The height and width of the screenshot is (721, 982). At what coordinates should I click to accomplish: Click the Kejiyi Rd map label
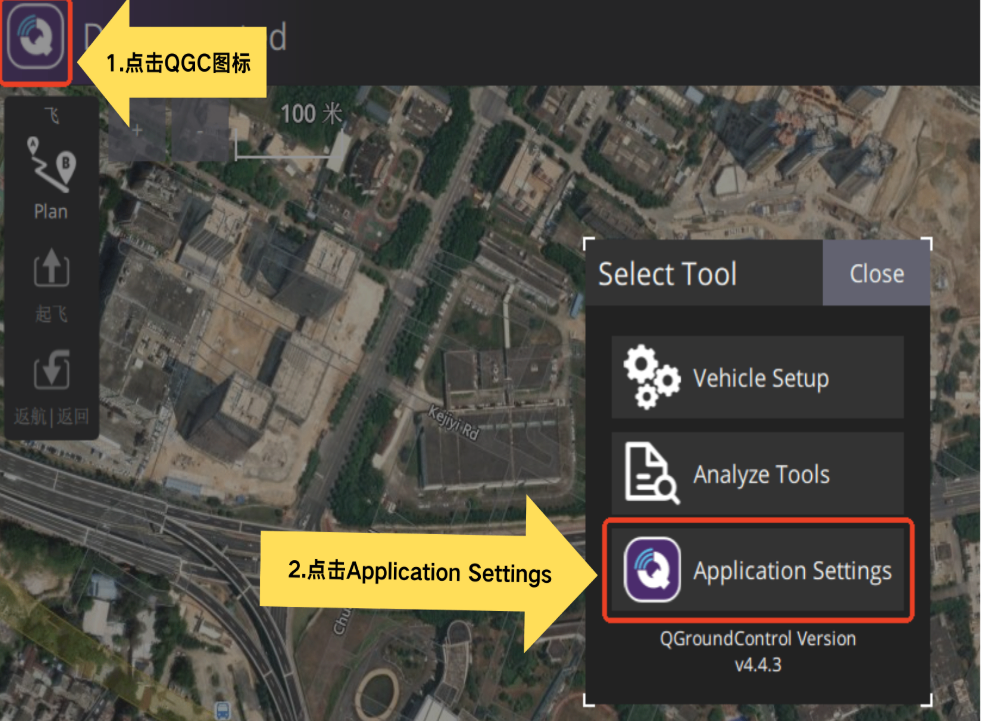pos(453,423)
